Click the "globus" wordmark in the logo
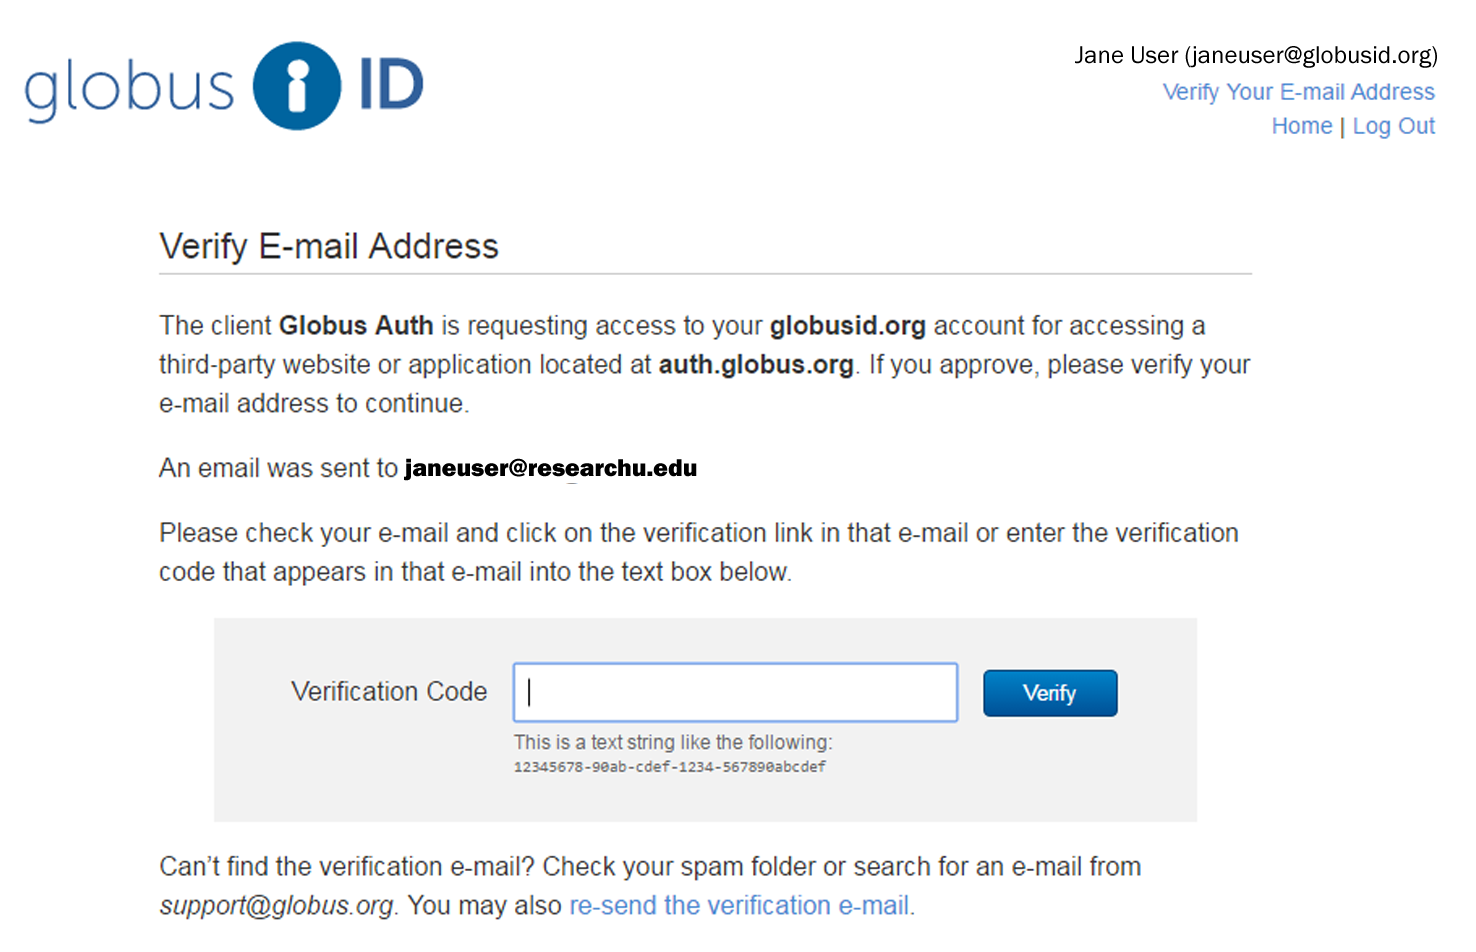This screenshot has height=952, width=1476. [x=129, y=88]
